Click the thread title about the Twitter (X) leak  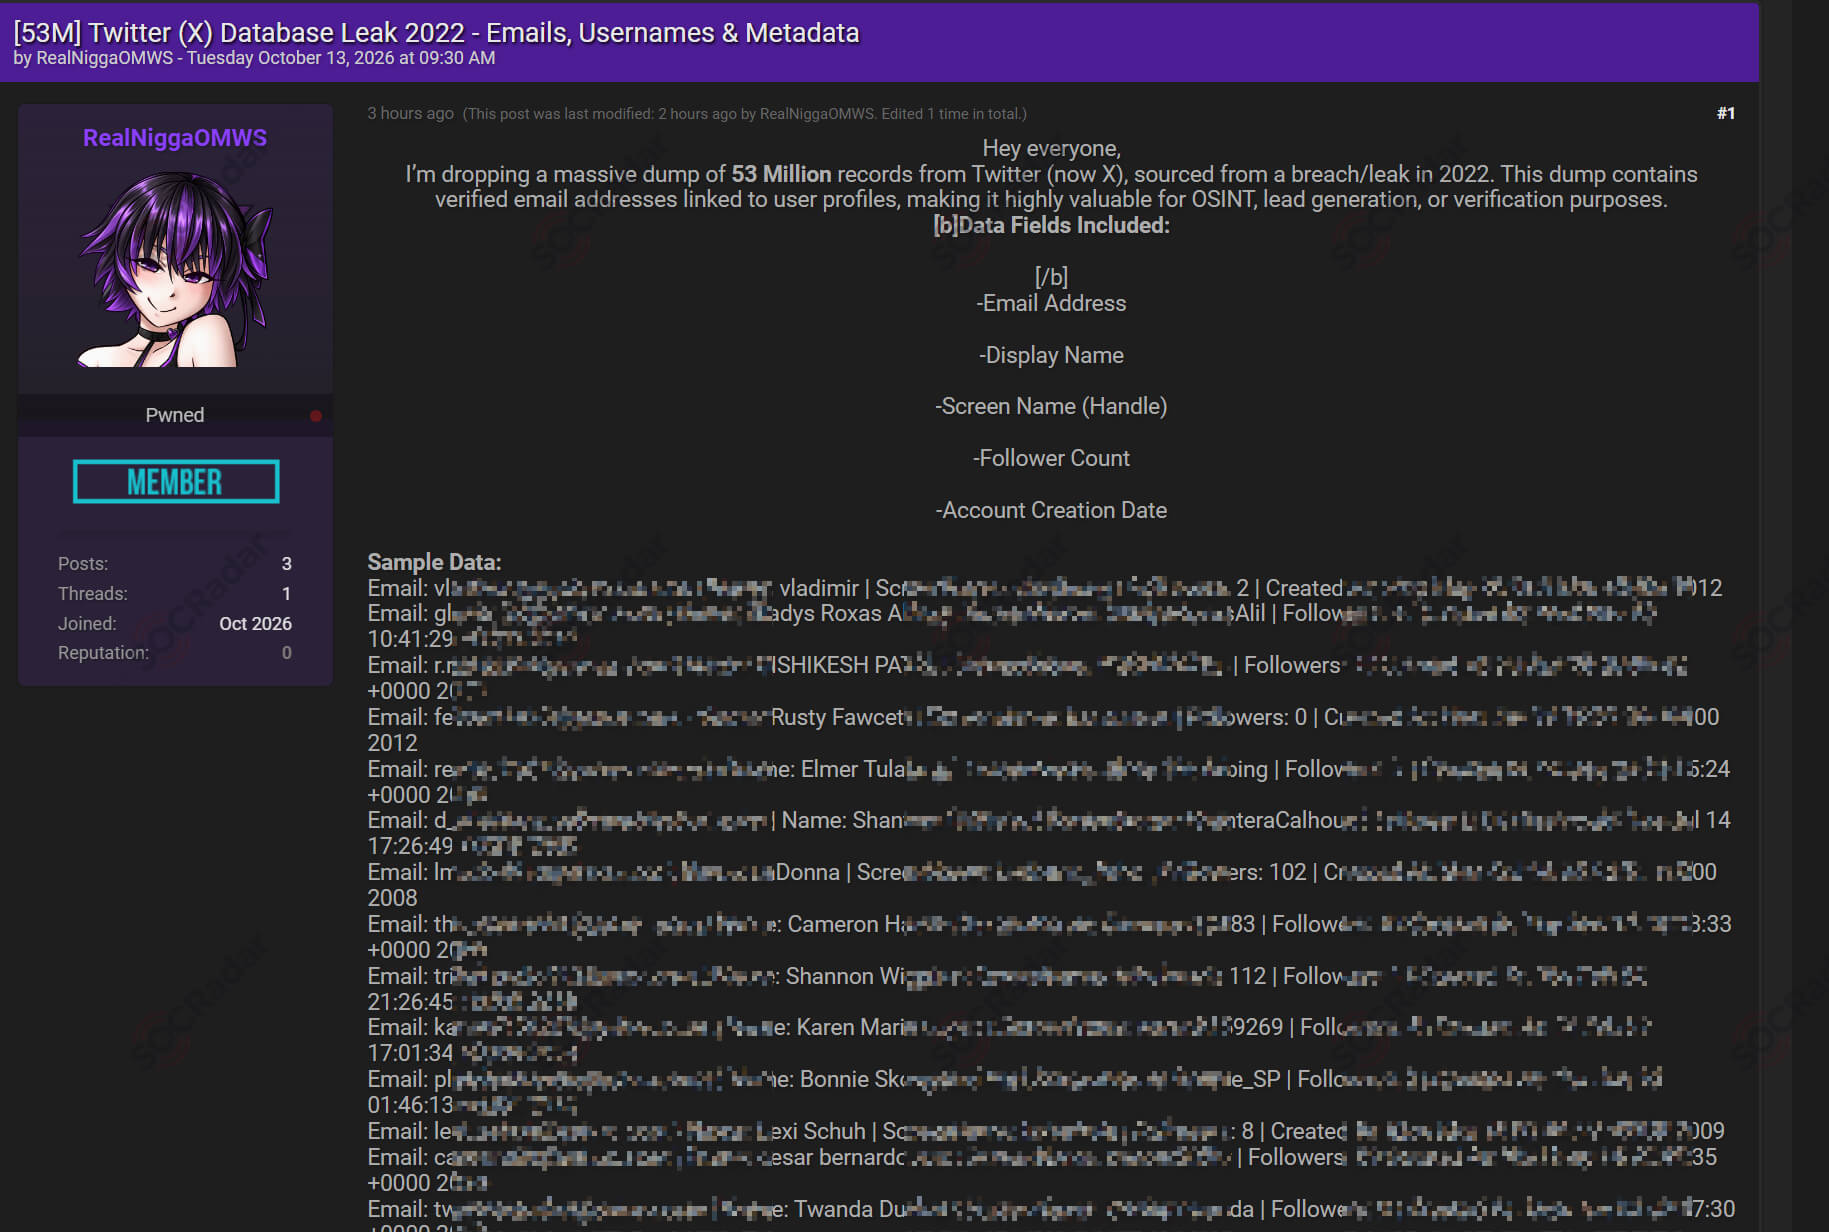pos(436,32)
